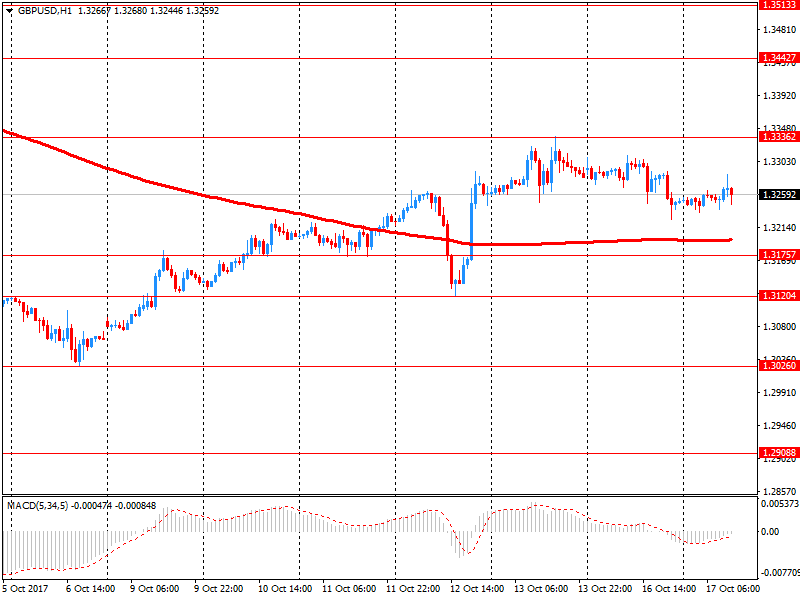Screen dimensions: 800x600
Task: Select the GBPUSD,H1 symbol title
Action: [45, 11]
